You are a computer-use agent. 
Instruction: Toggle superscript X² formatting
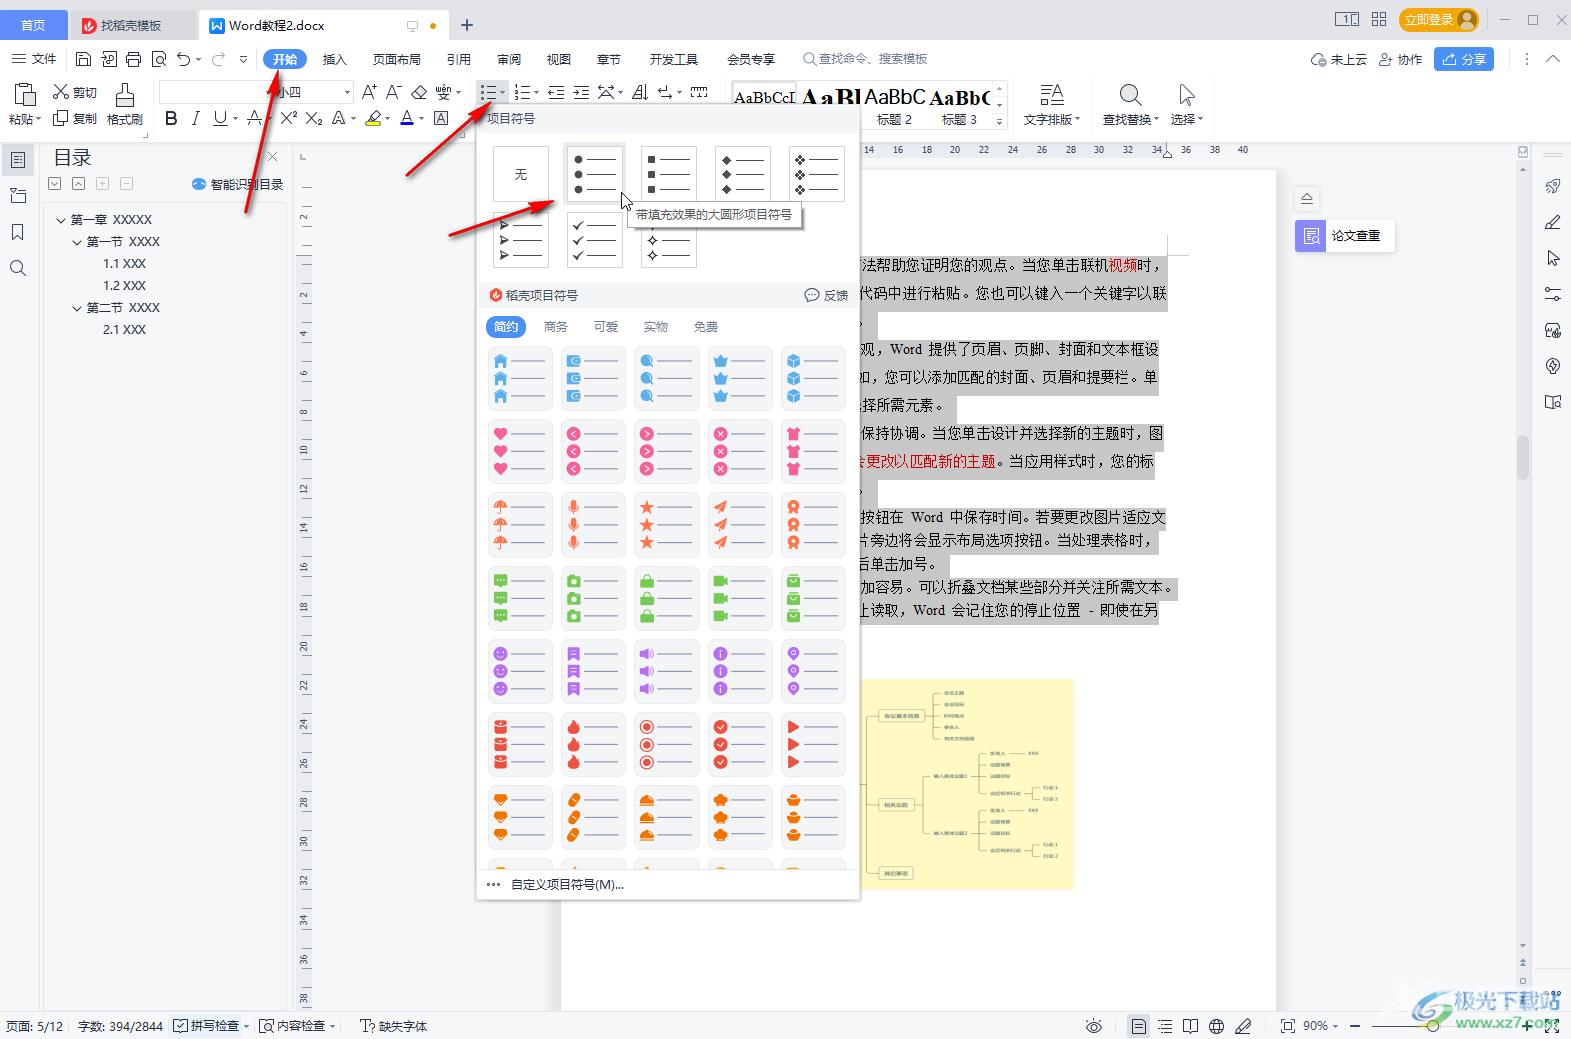tap(288, 118)
